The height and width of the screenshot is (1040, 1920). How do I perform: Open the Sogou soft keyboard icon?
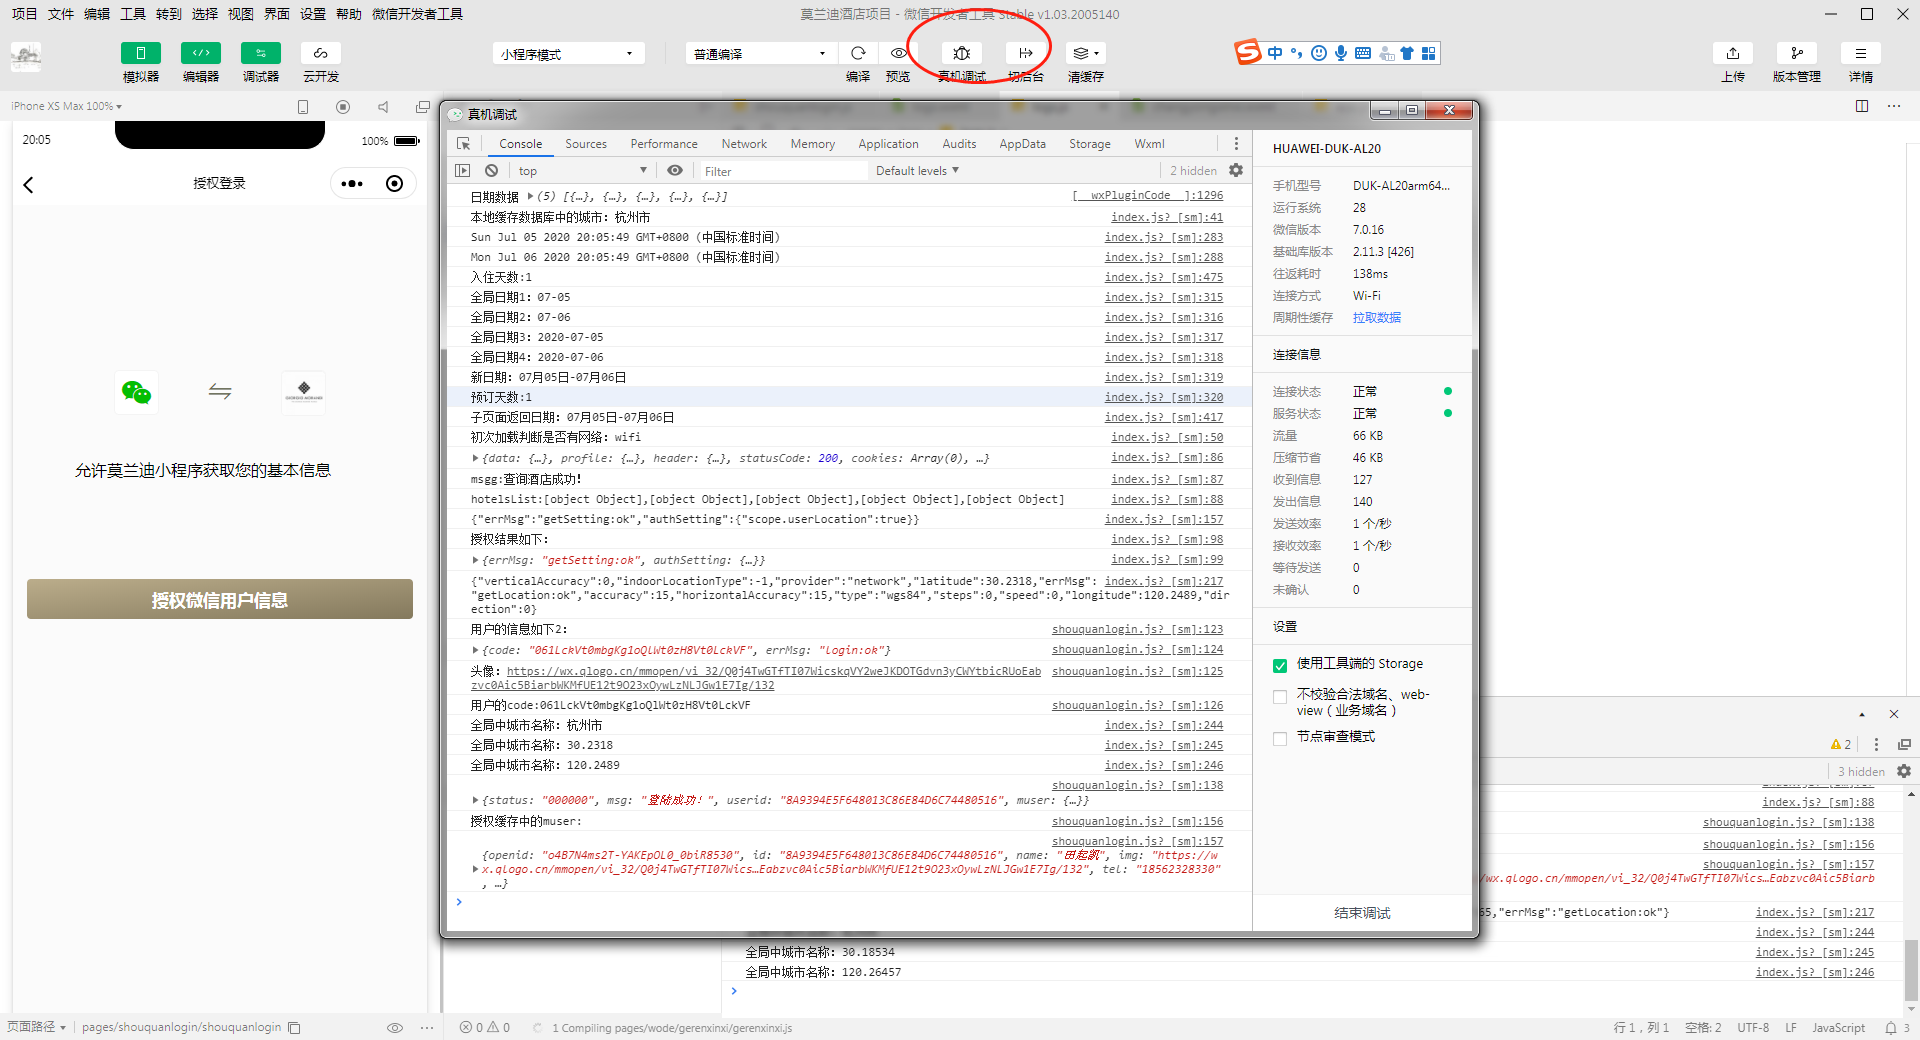(x=1363, y=53)
